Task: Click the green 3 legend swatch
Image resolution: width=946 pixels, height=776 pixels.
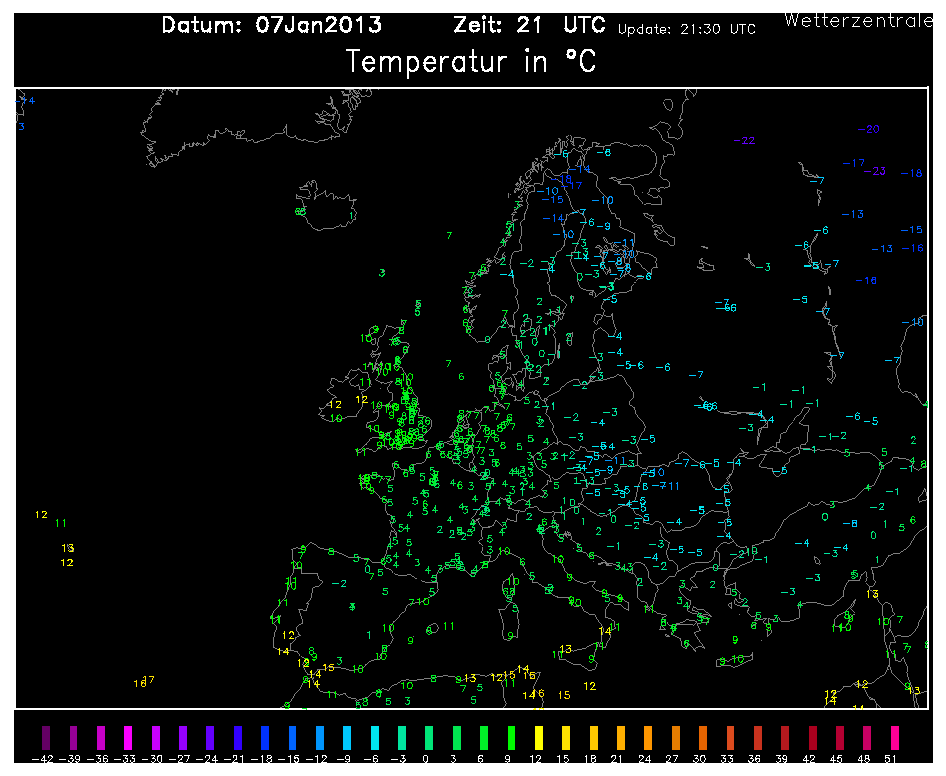Action: point(457,737)
